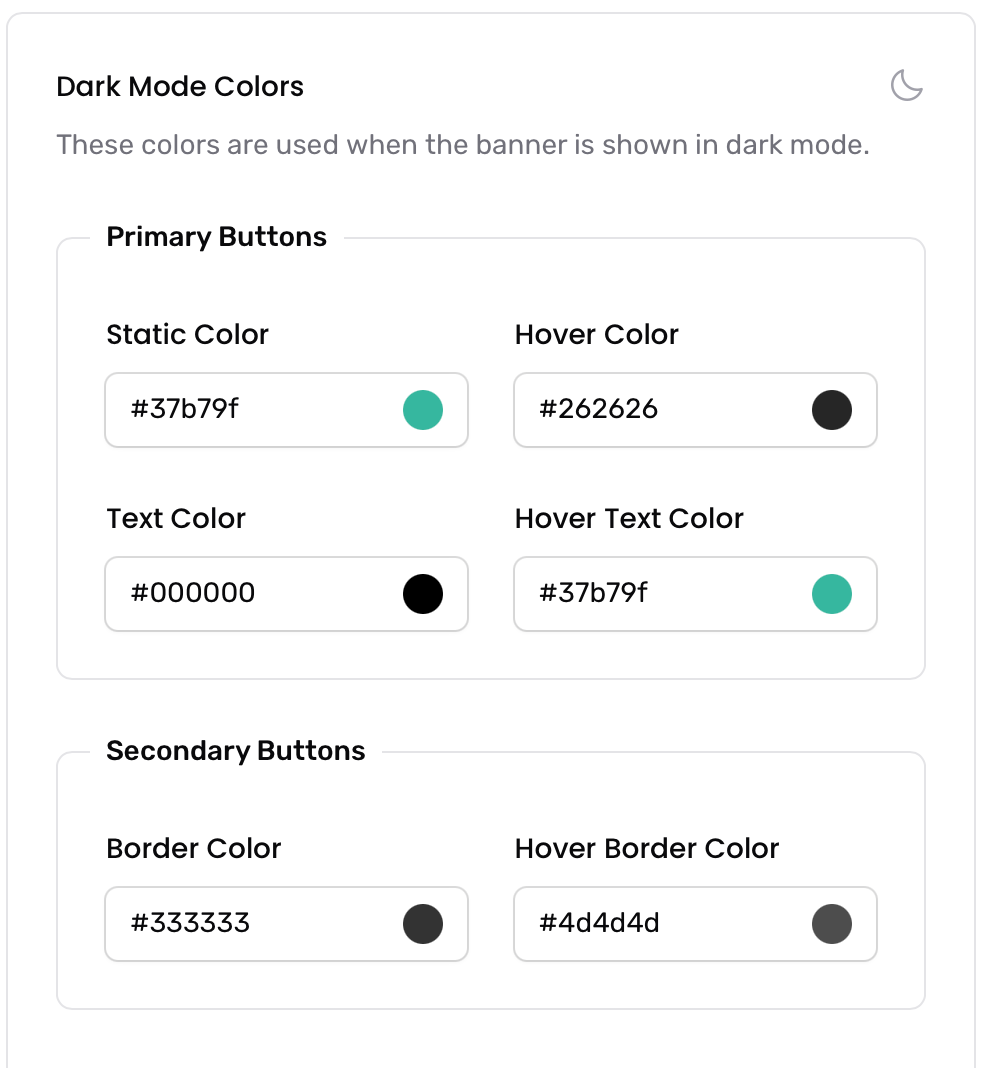The image size is (984, 1068).
Task: Focus the Border Color field #333333
Action: coord(286,924)
